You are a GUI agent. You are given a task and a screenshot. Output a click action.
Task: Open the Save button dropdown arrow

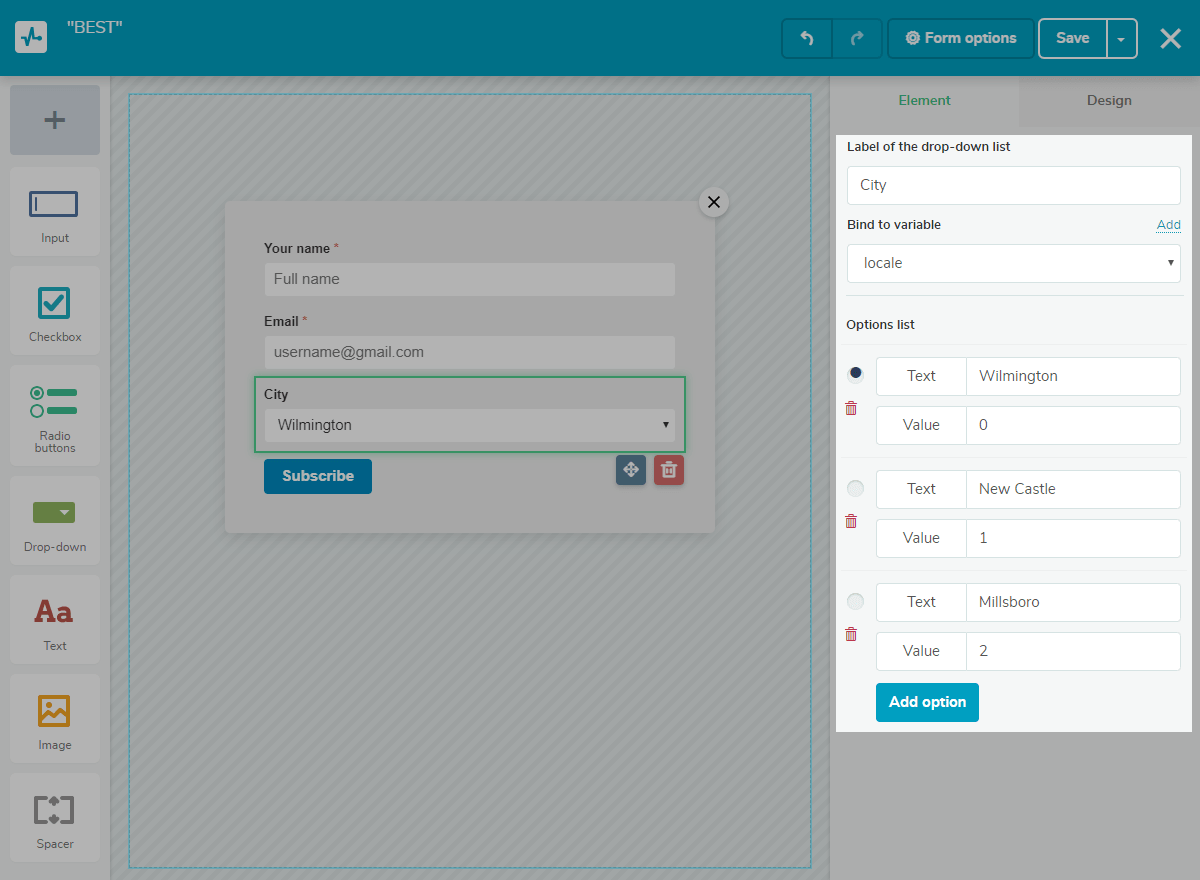tap(1121, 39)
